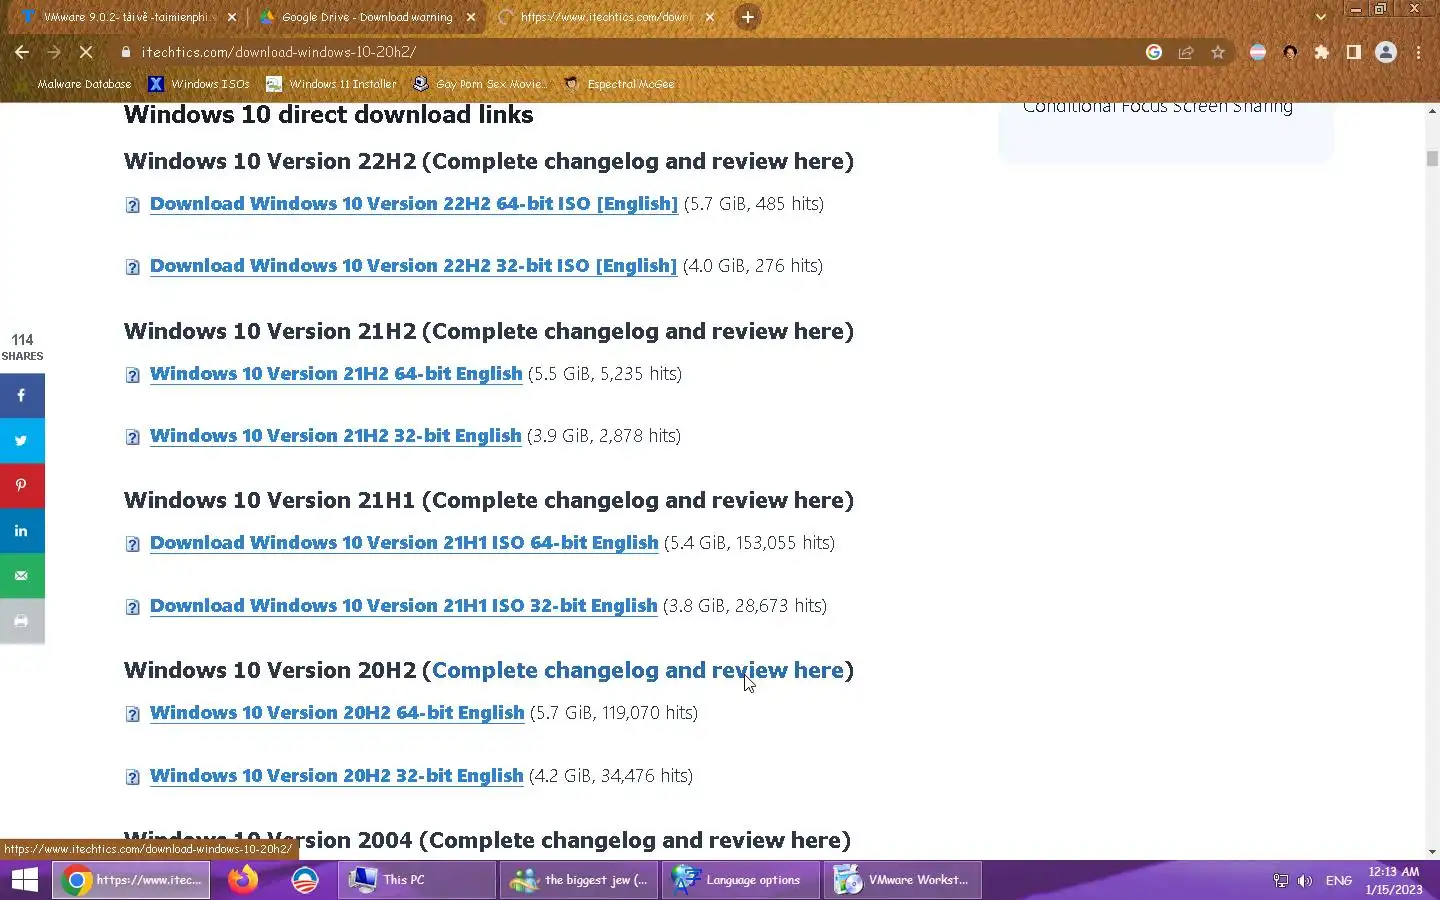Open Windows ISOs bookmark

(199, 84)
